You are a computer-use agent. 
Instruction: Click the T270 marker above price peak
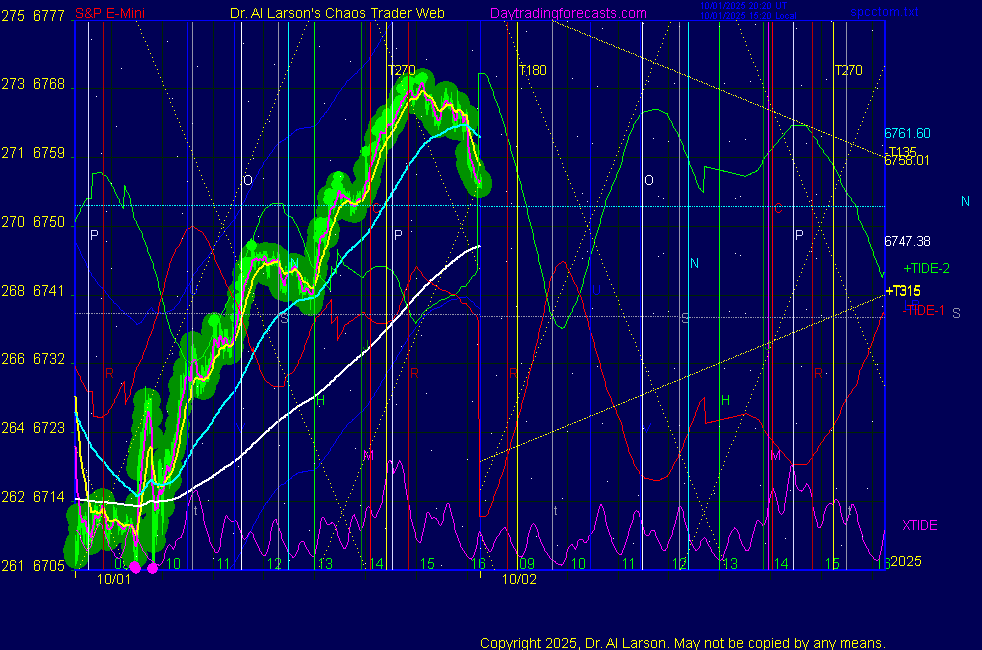pos(401,70)
